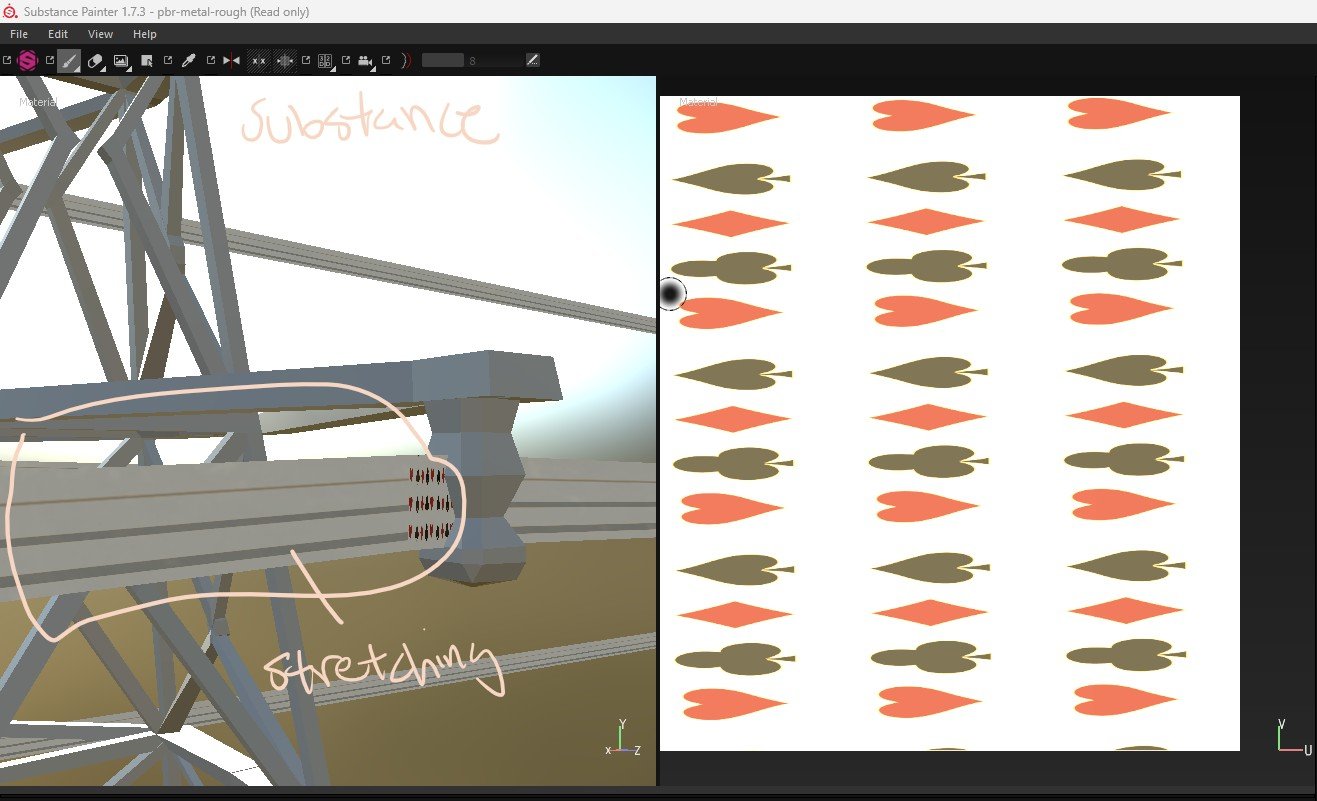Click the 3D viewport Material label
This screenshot has width=1317, height=801.
point(38,102)
